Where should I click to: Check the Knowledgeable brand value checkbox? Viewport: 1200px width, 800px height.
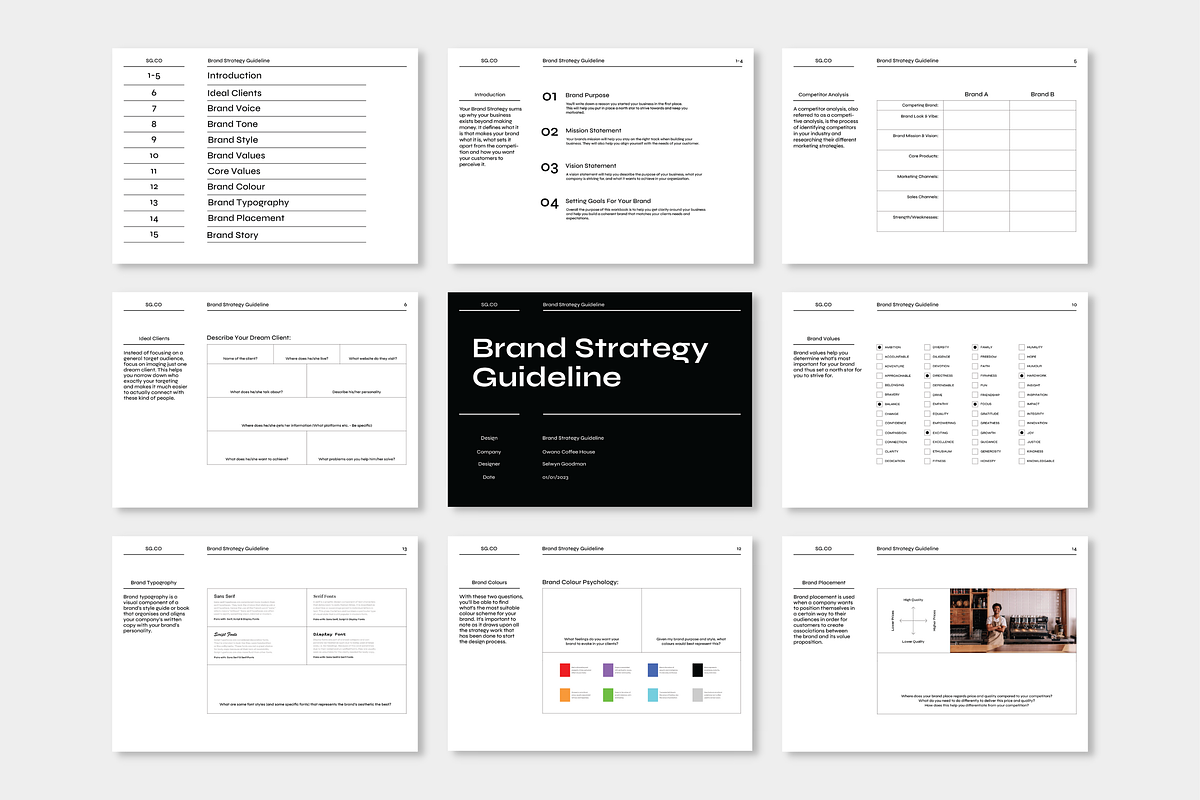click(x=1022, y=461)
